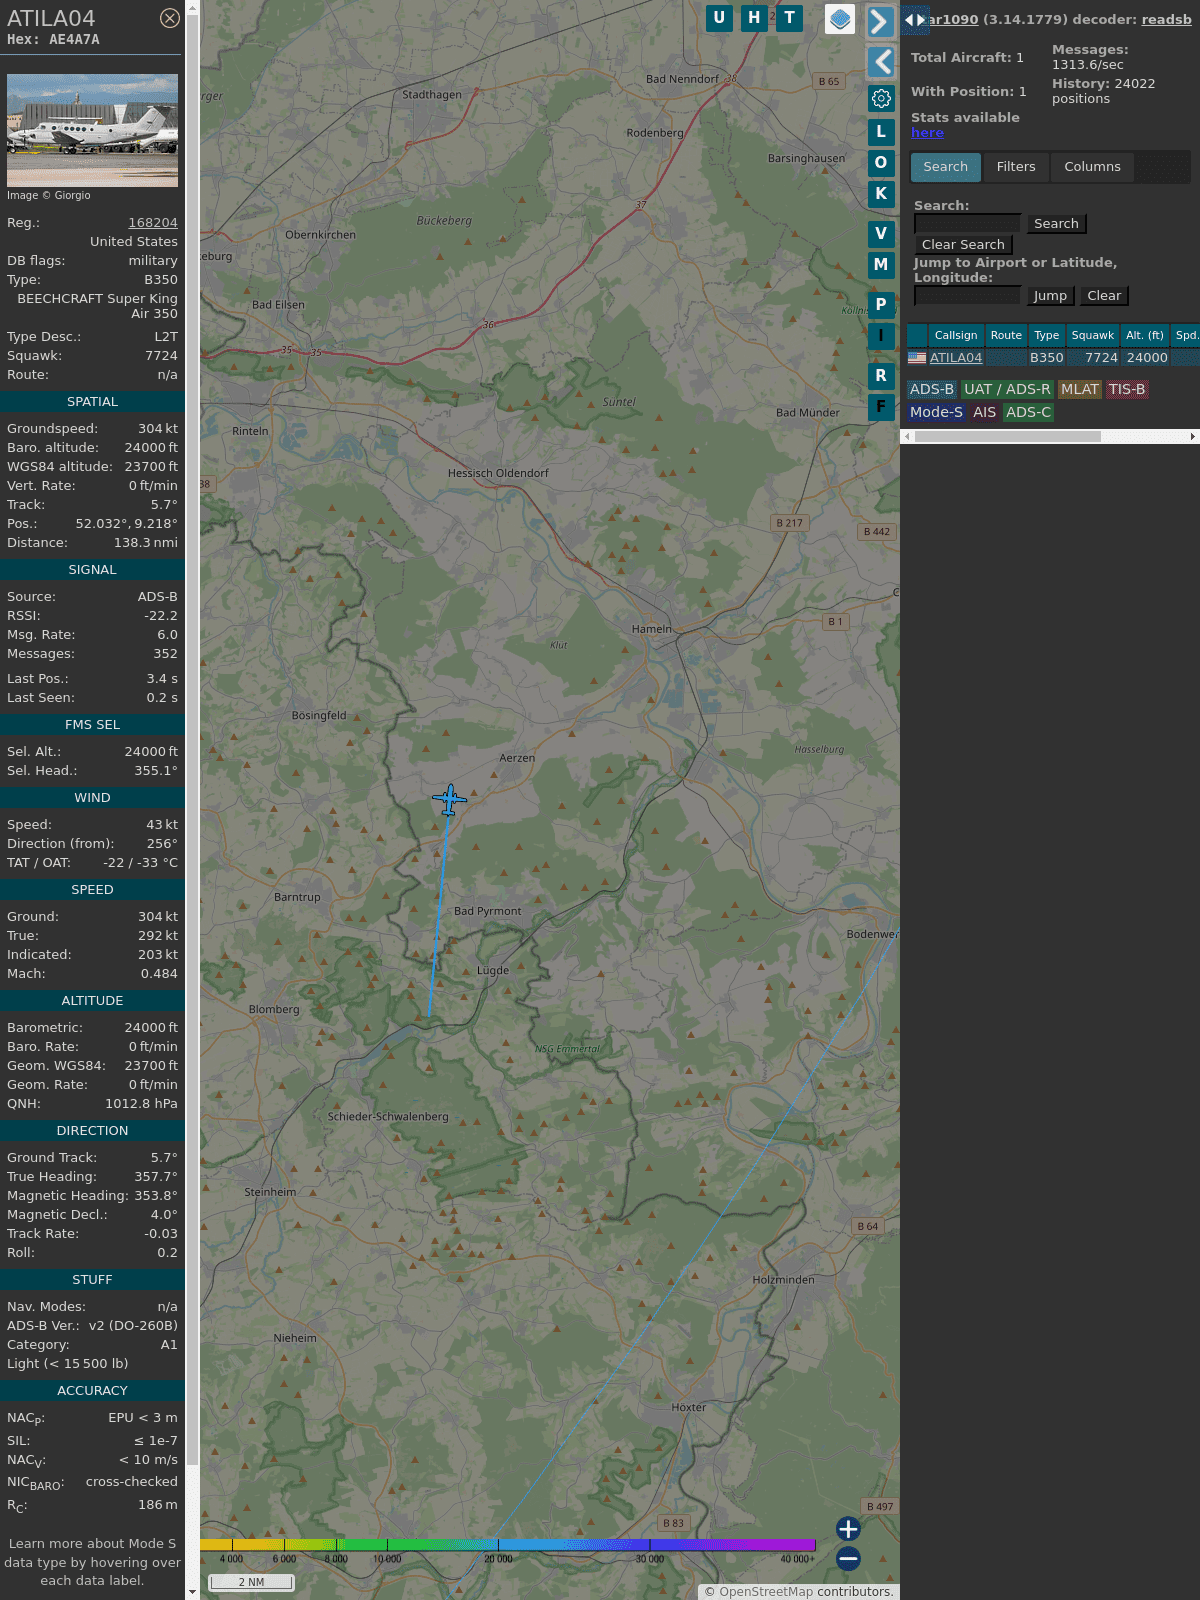Click the 2 NM map scale indicator
The width and height of the screenshot is (1200, 1600).
[251, 1582]
